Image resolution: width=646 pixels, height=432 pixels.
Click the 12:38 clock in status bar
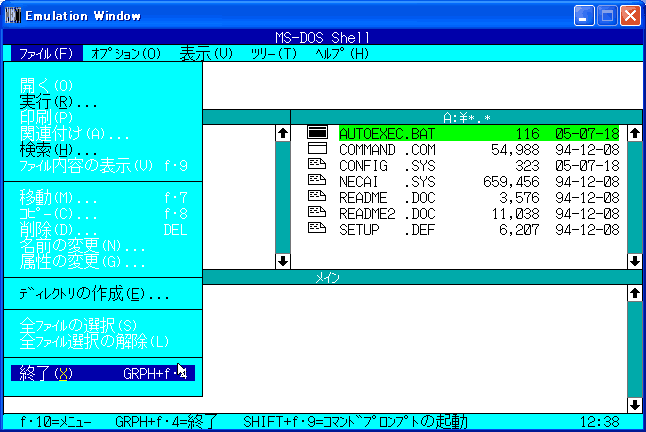(599, 422)
